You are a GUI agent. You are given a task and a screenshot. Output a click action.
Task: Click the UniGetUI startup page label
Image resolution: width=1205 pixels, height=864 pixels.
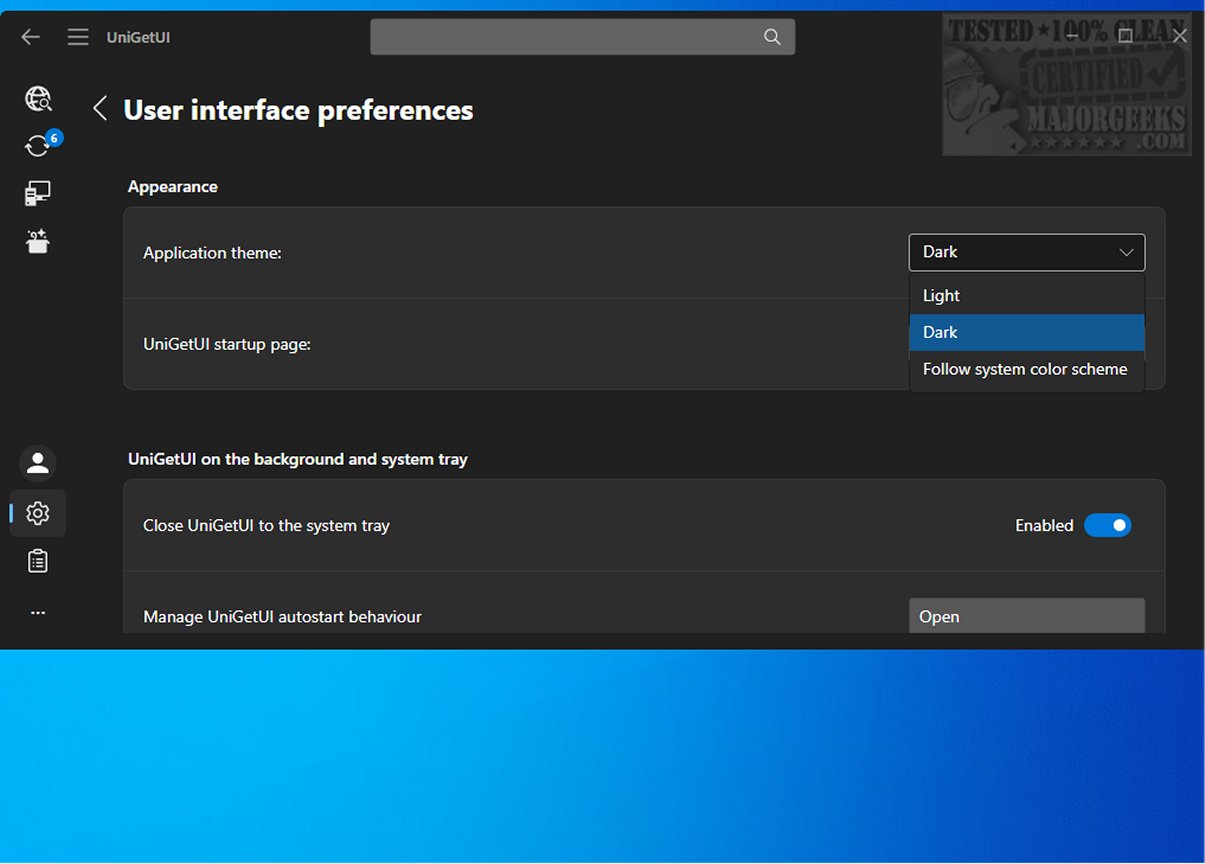pos(227,344)
